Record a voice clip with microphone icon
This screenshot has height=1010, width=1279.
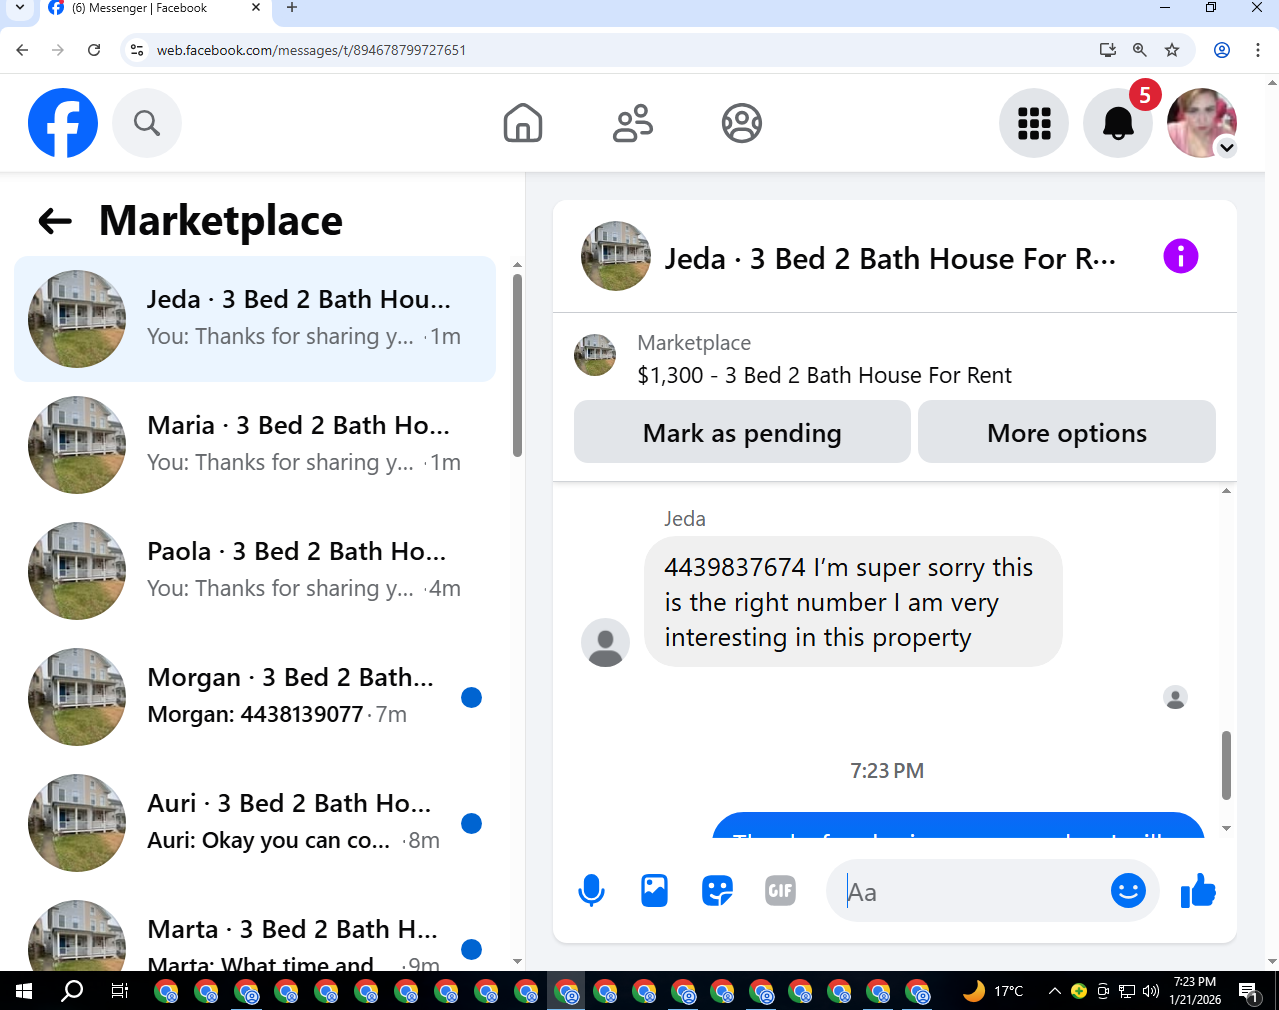591,890
